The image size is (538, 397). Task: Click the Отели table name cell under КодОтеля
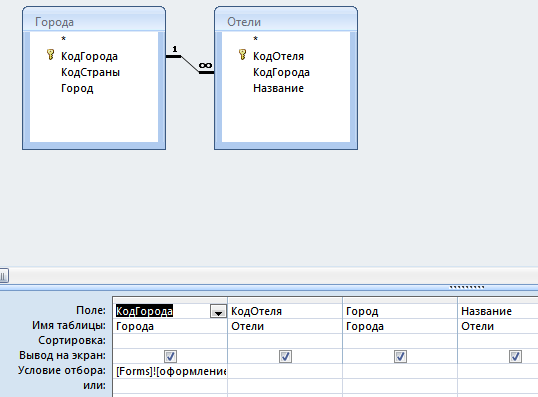coord(285,326)
